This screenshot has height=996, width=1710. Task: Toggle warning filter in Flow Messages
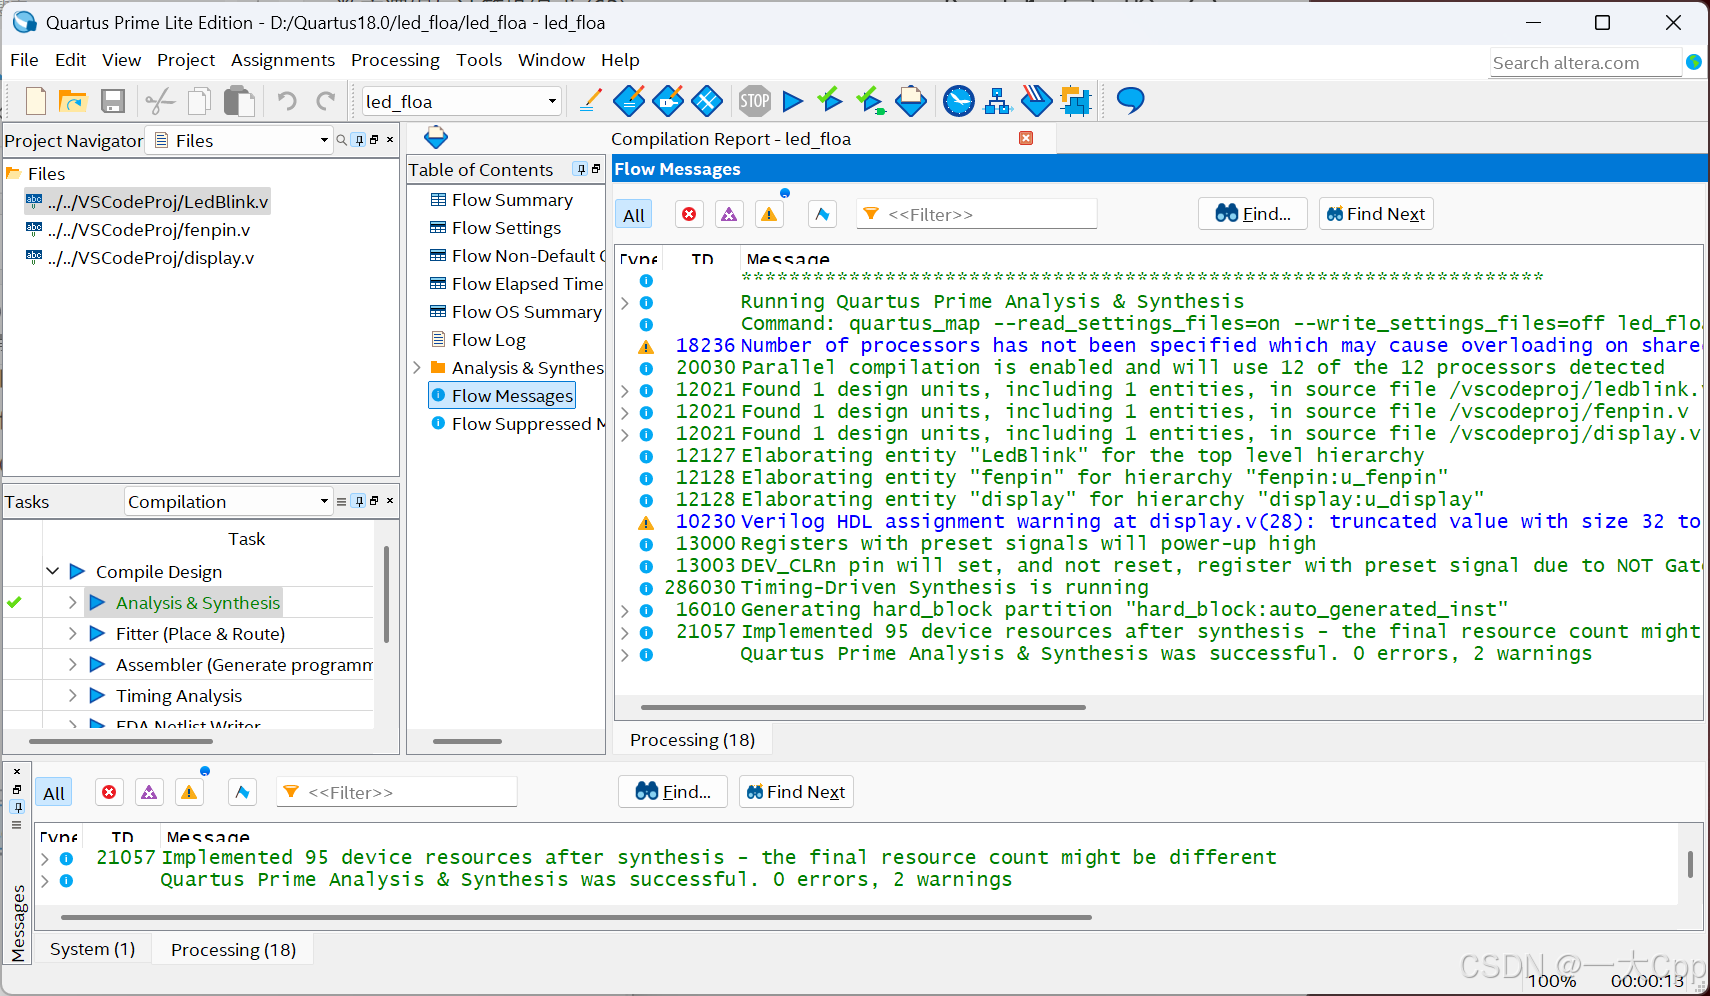pos(769,214)
